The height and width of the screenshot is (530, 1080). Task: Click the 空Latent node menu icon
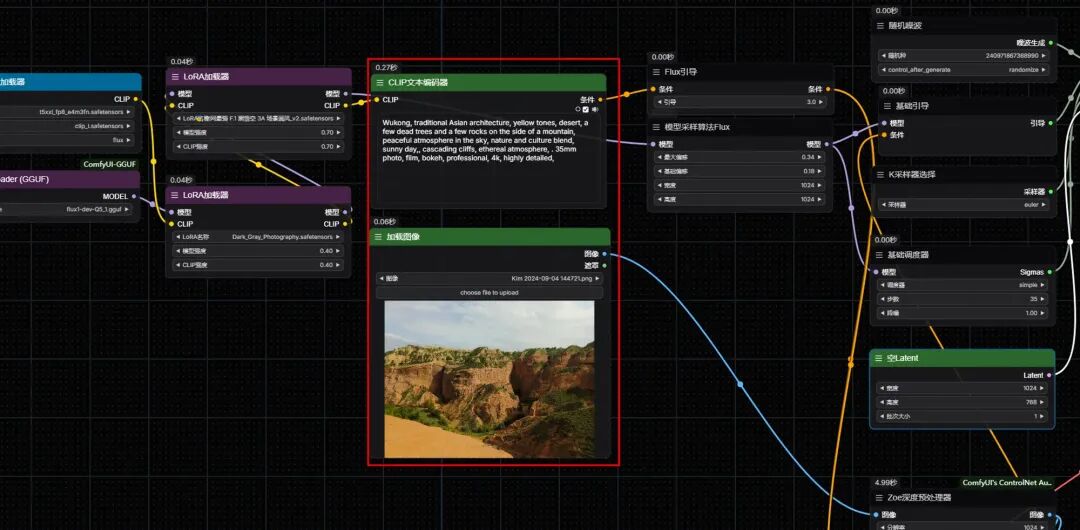878,358
